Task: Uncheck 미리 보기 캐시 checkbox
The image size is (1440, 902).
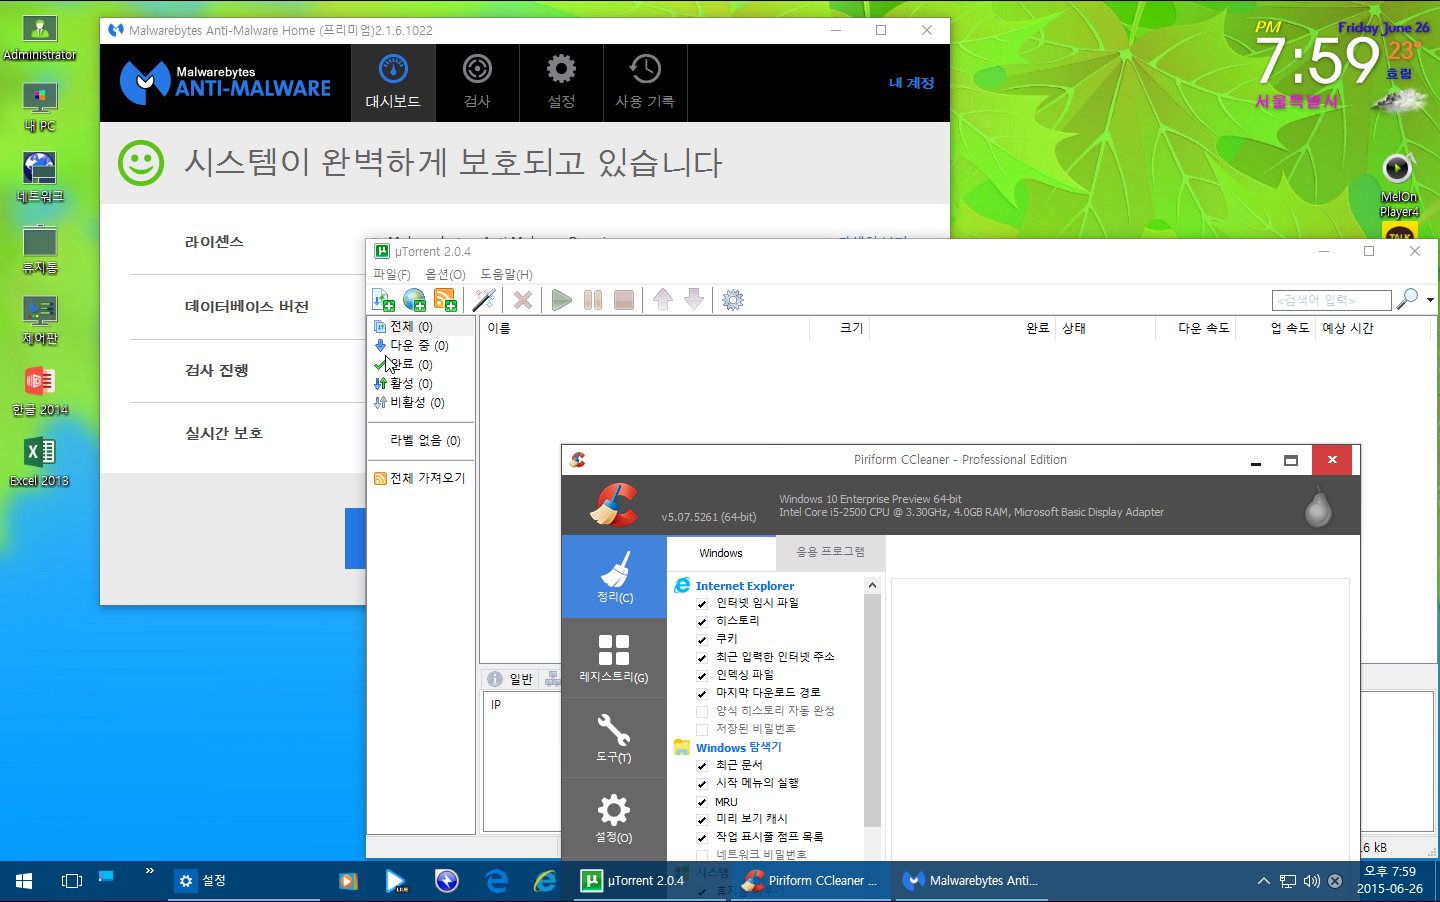Action: (x=702, y=820)
